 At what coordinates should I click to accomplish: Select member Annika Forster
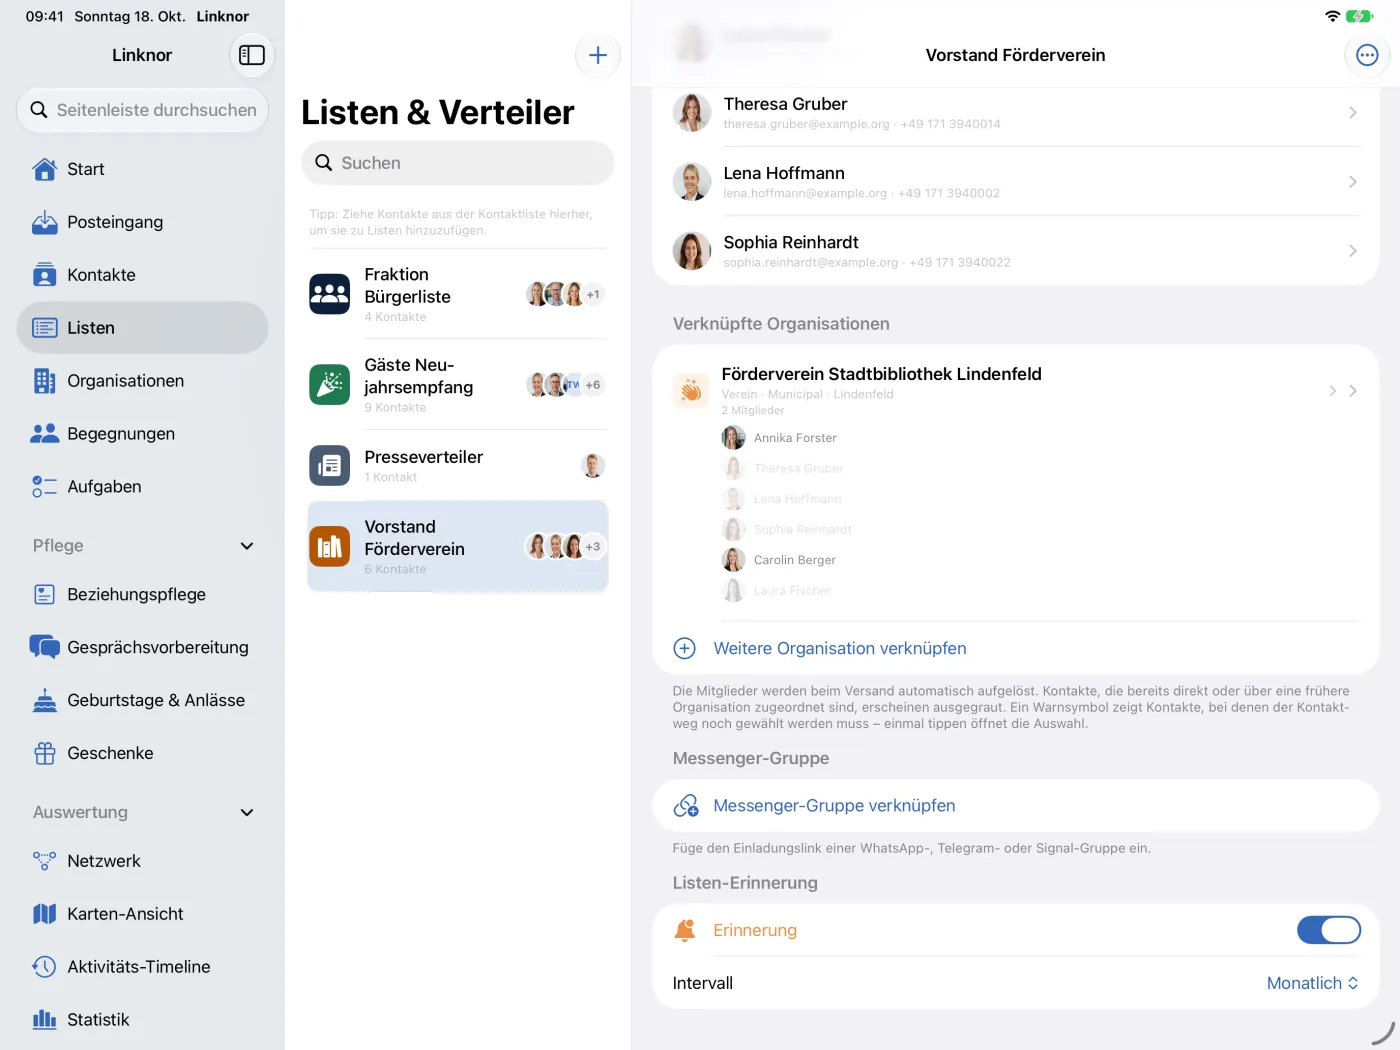tap(780, 438)
